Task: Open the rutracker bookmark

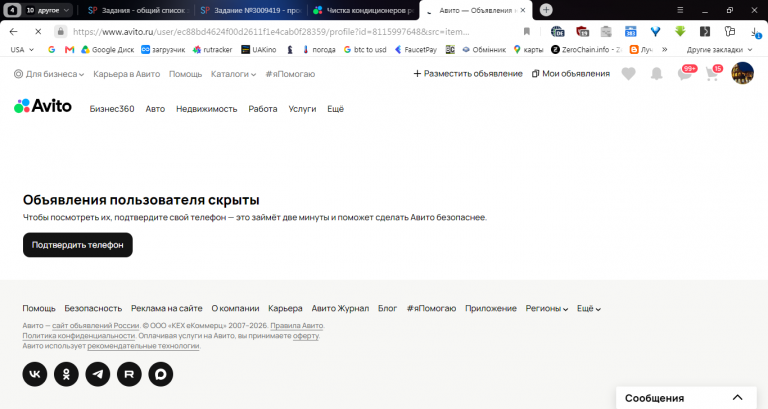Action: click(213, 49)
